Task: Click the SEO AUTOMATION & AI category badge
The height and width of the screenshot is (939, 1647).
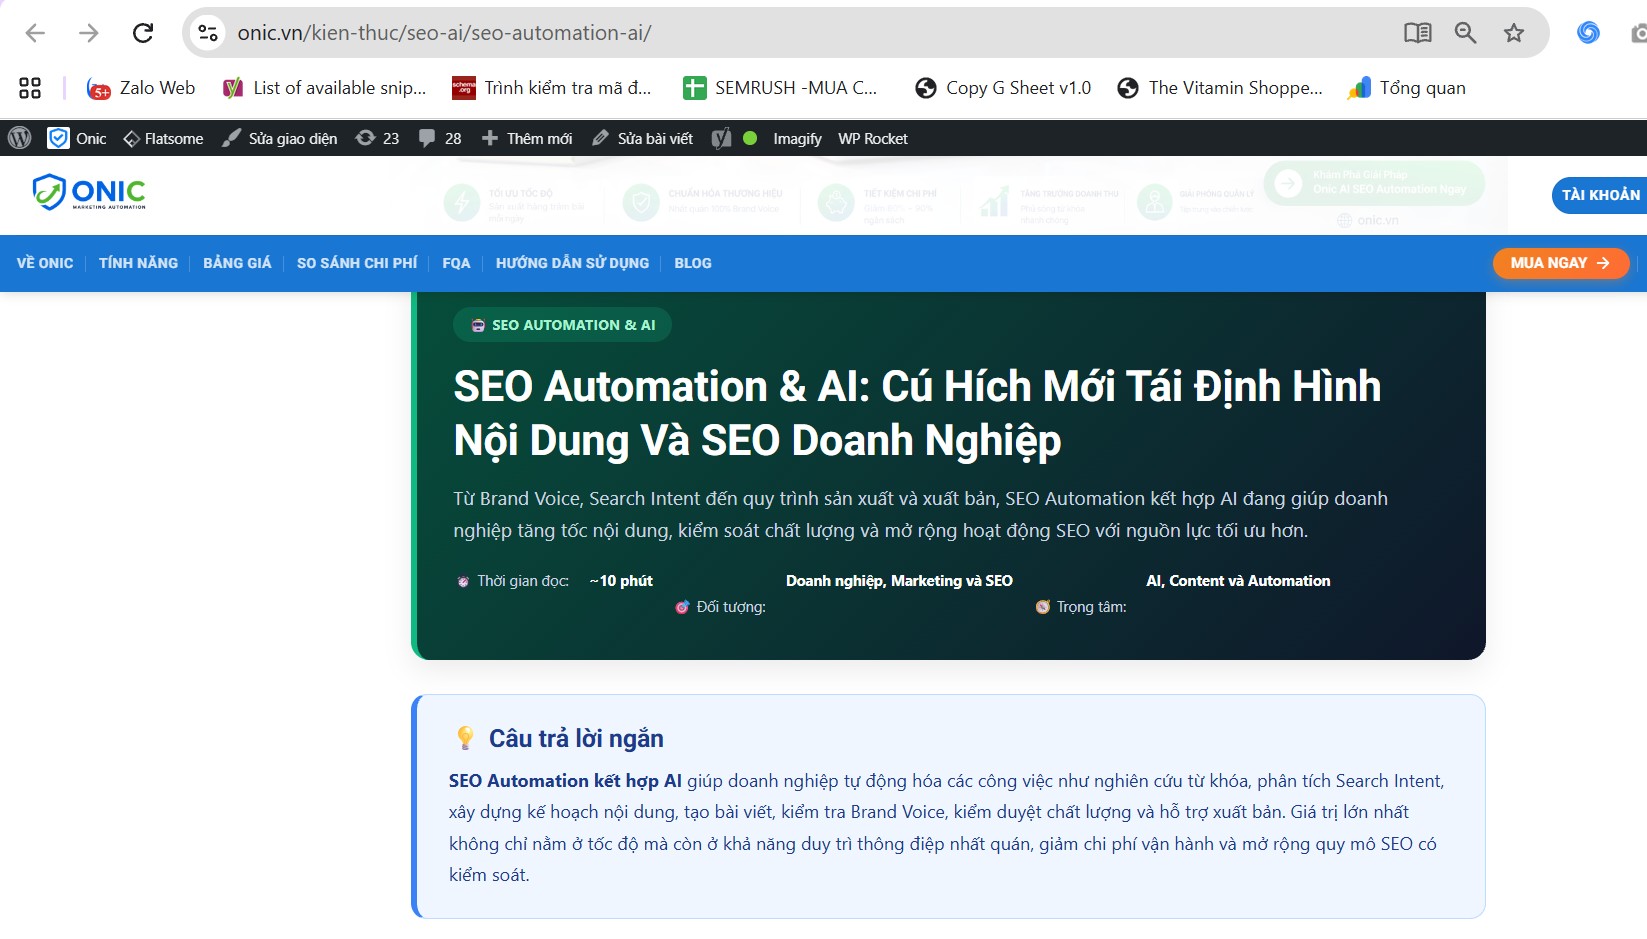Action: 562,325
